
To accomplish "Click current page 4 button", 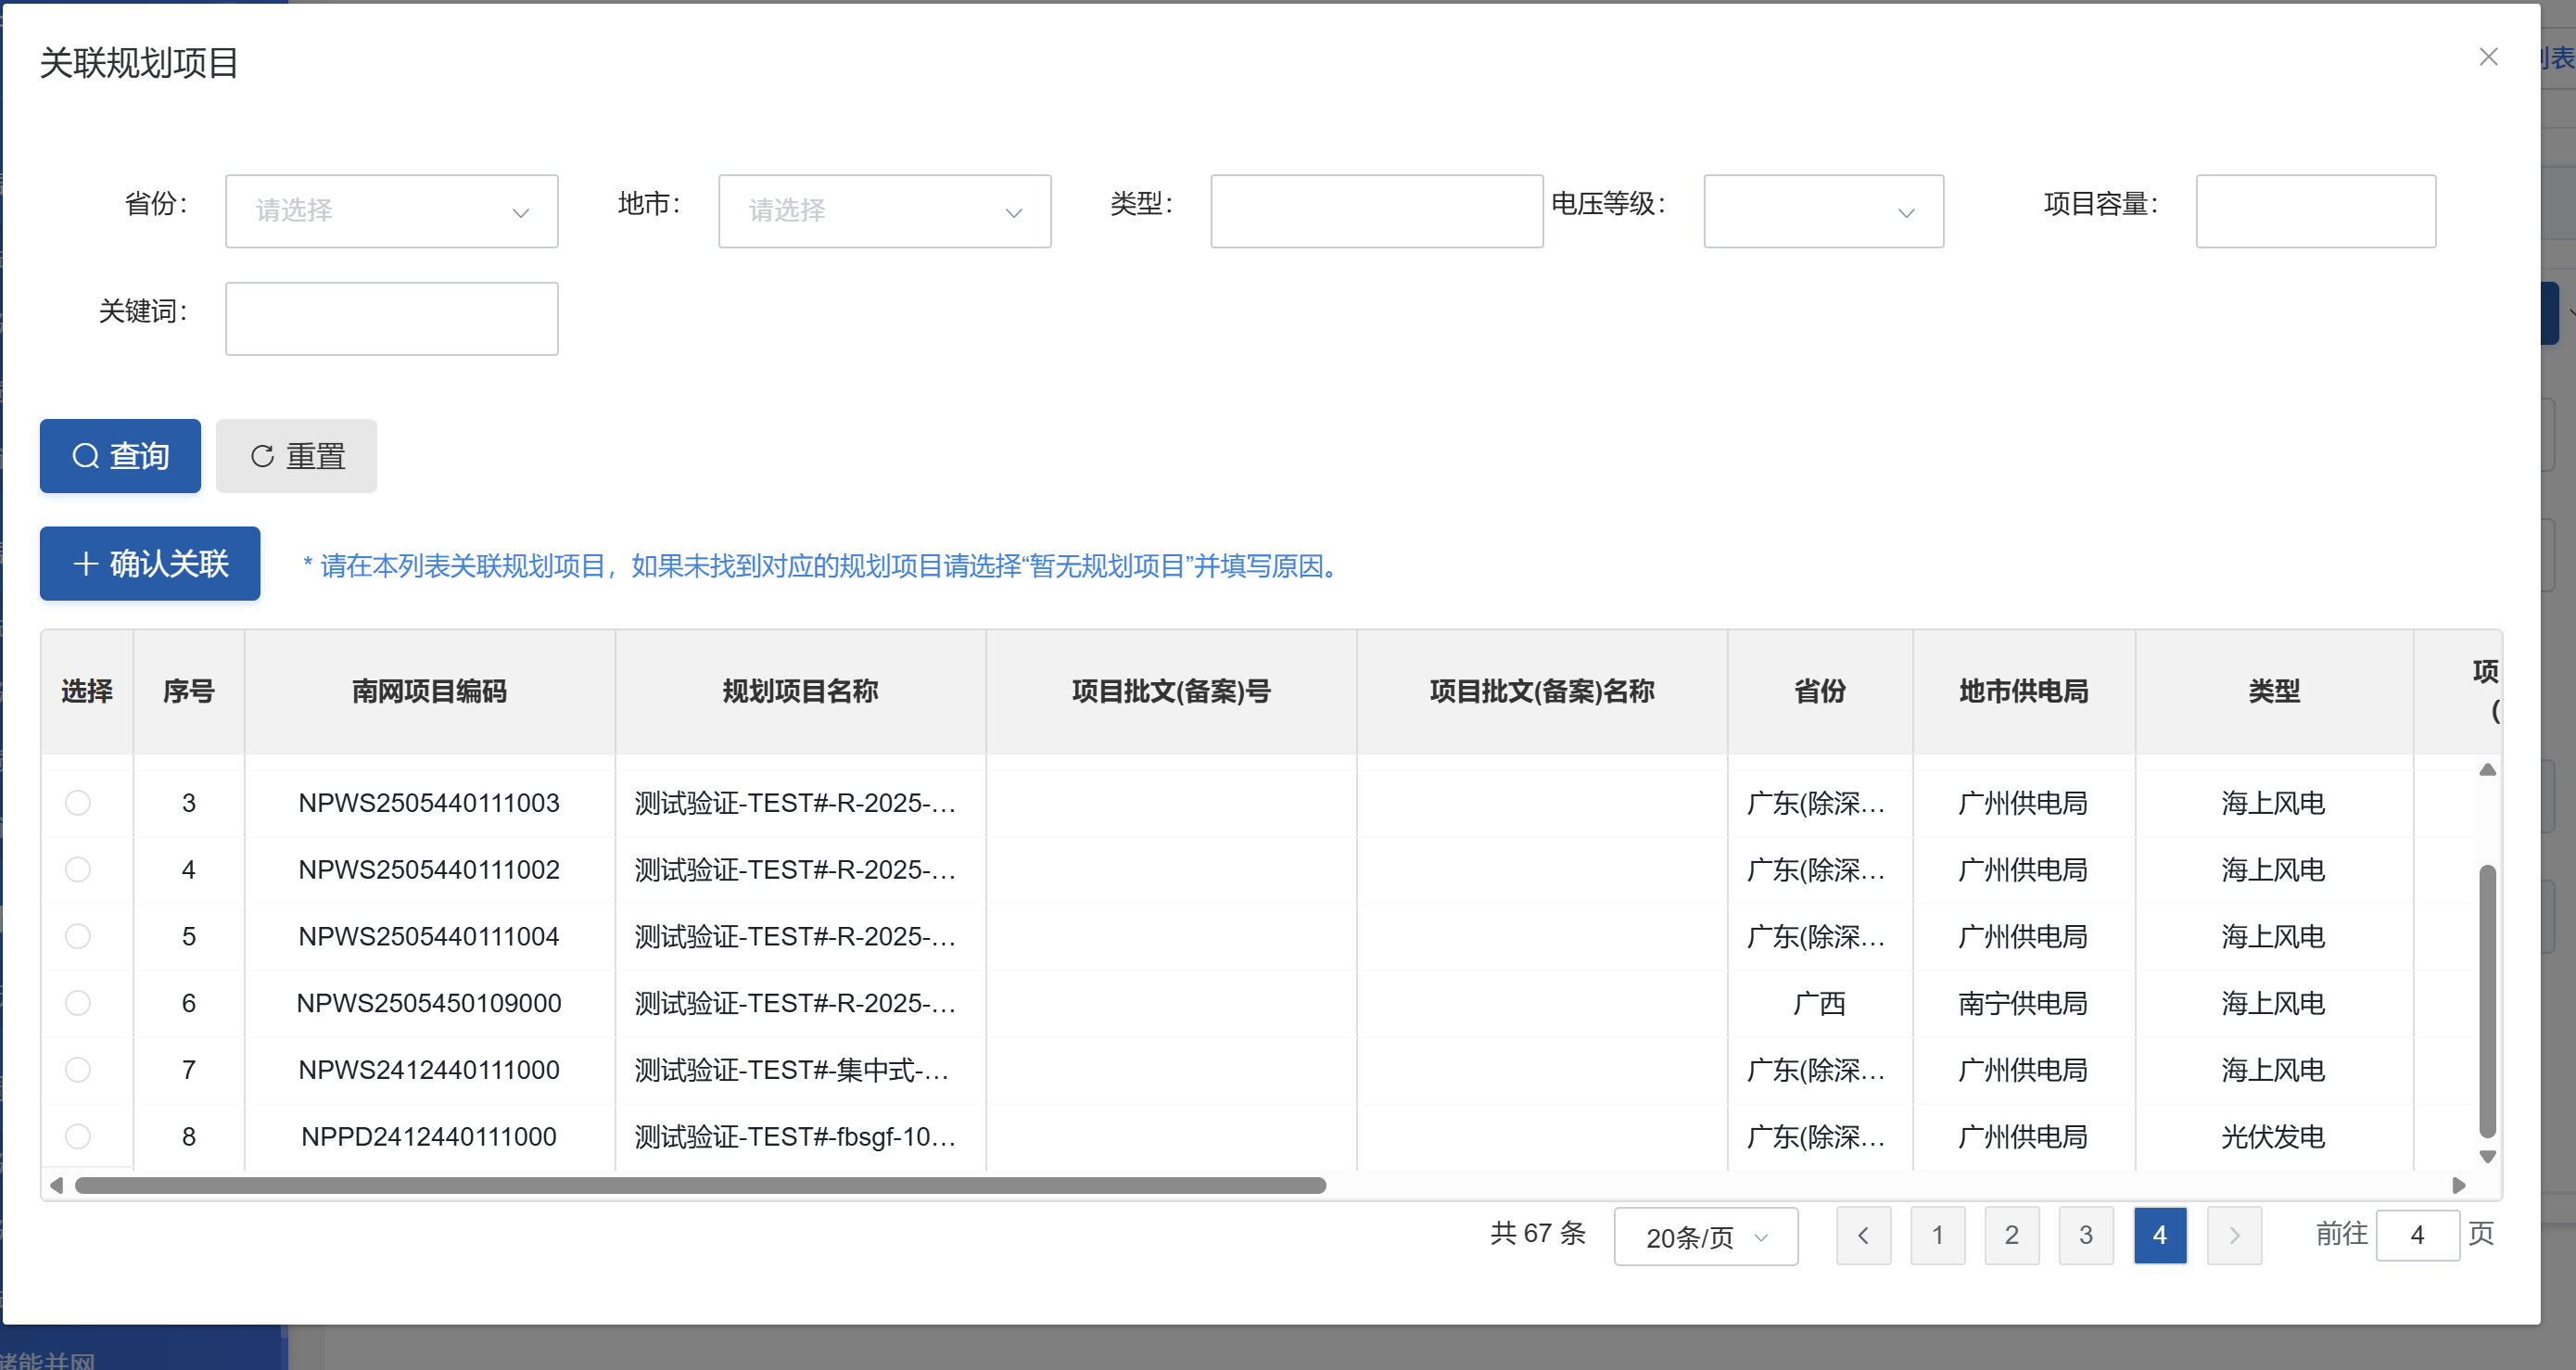I will tap(2160, 1236).
